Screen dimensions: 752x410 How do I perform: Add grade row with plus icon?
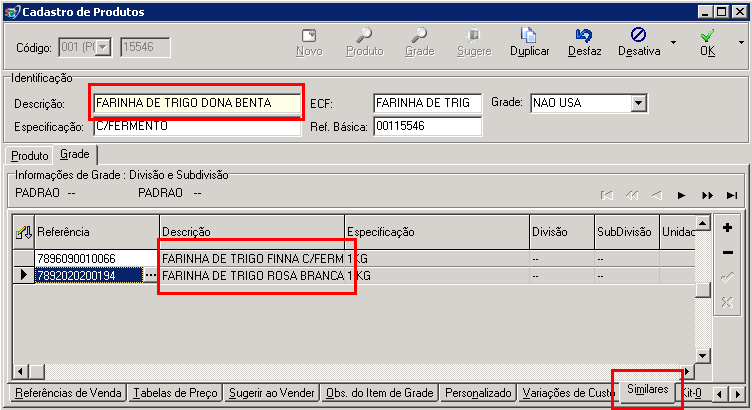[x=727, y=228]
